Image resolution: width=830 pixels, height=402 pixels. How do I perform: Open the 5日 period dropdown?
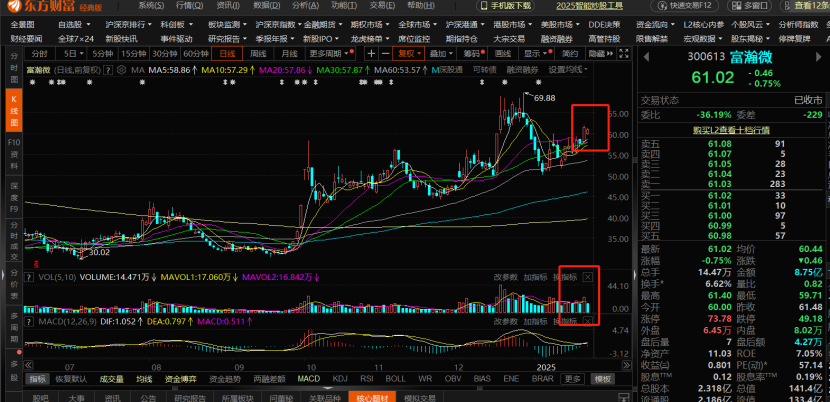(x=73, y=53)
